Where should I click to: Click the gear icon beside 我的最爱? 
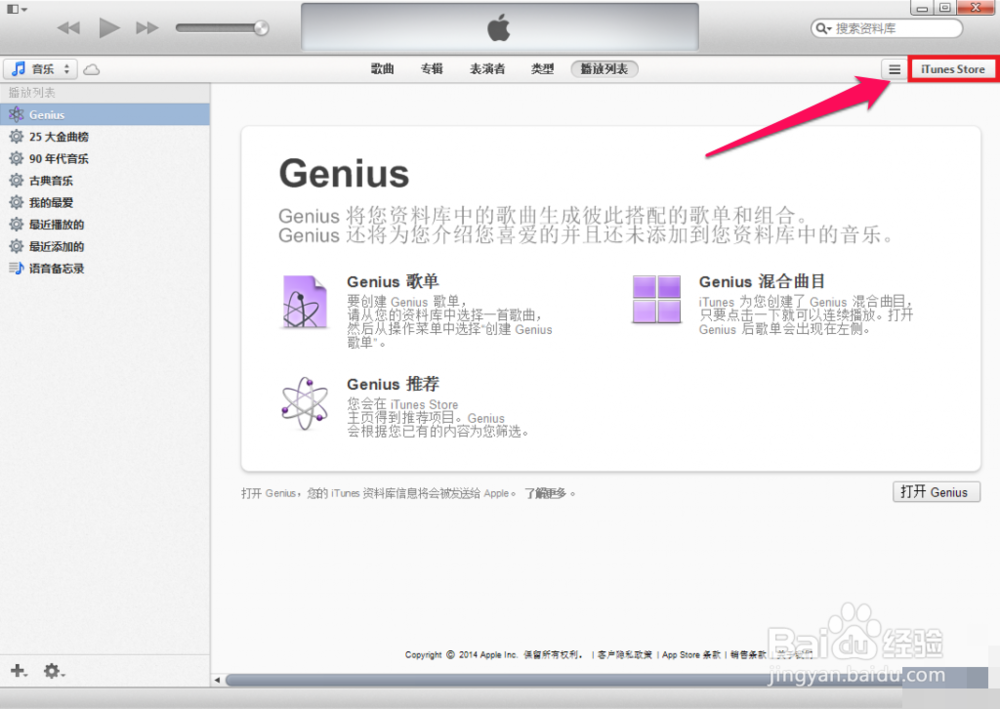16,202
